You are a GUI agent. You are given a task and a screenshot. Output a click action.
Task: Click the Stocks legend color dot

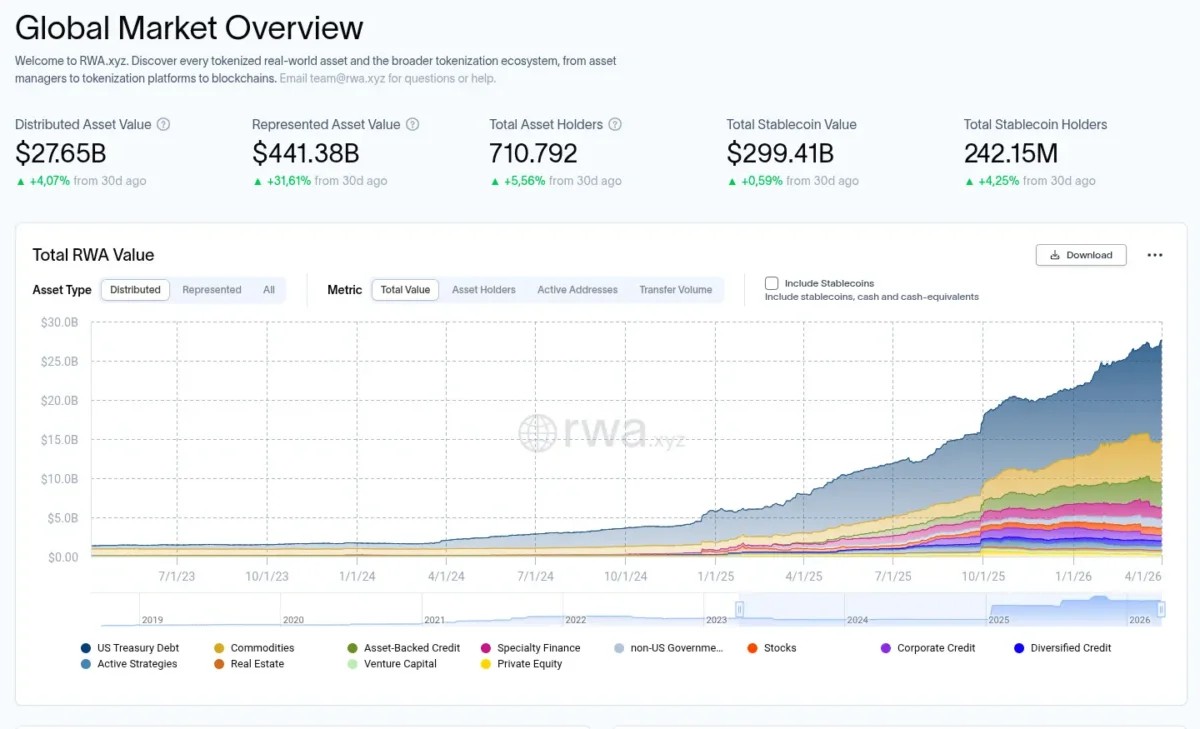753,648
